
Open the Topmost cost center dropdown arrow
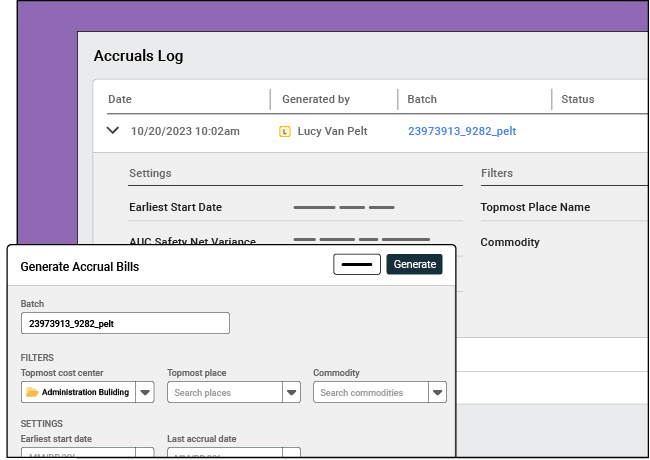tap(145, 392)
